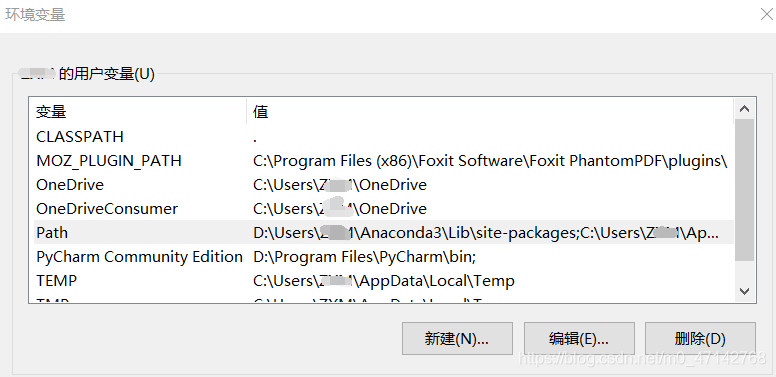Click the 删除(D) button

[x=700, y=338]
